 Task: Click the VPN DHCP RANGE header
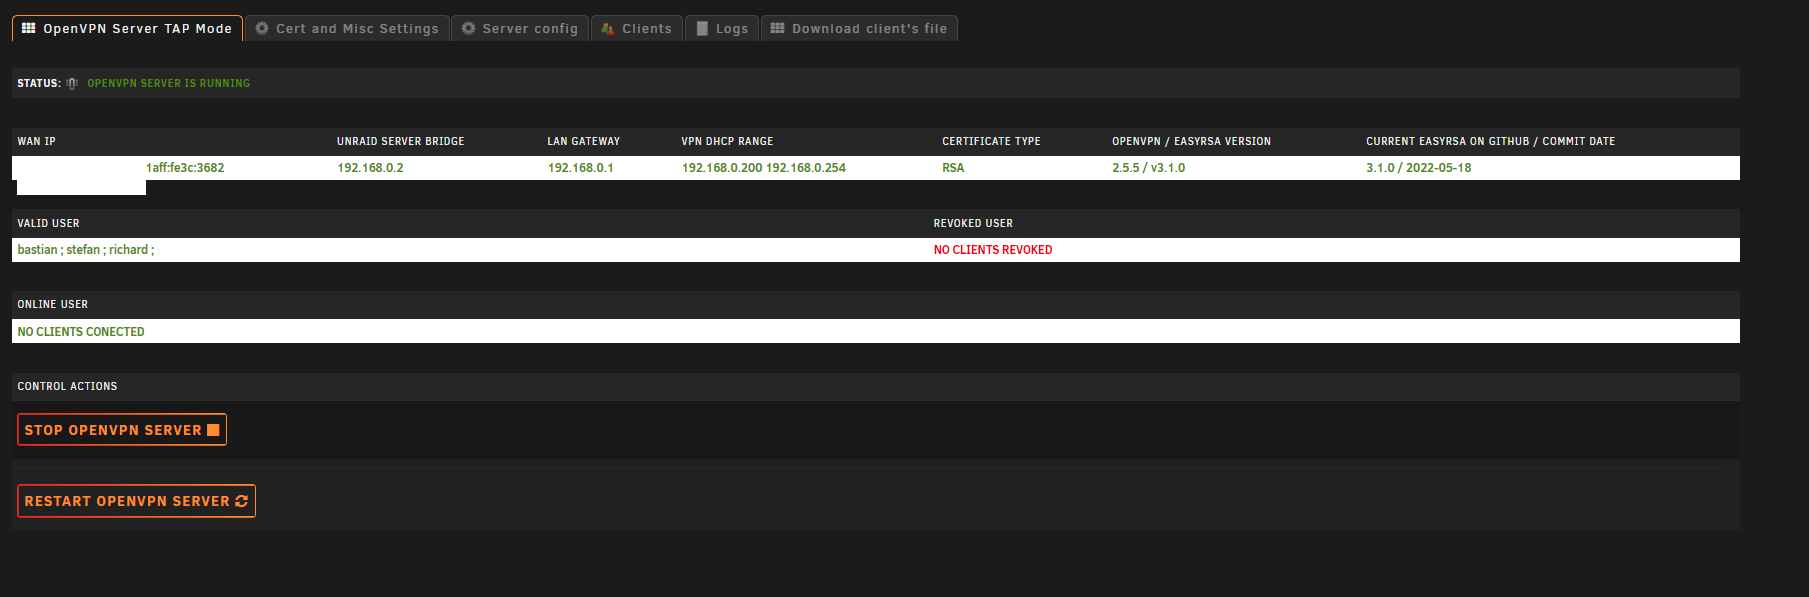pyautogui.click(x=728, y=141)
